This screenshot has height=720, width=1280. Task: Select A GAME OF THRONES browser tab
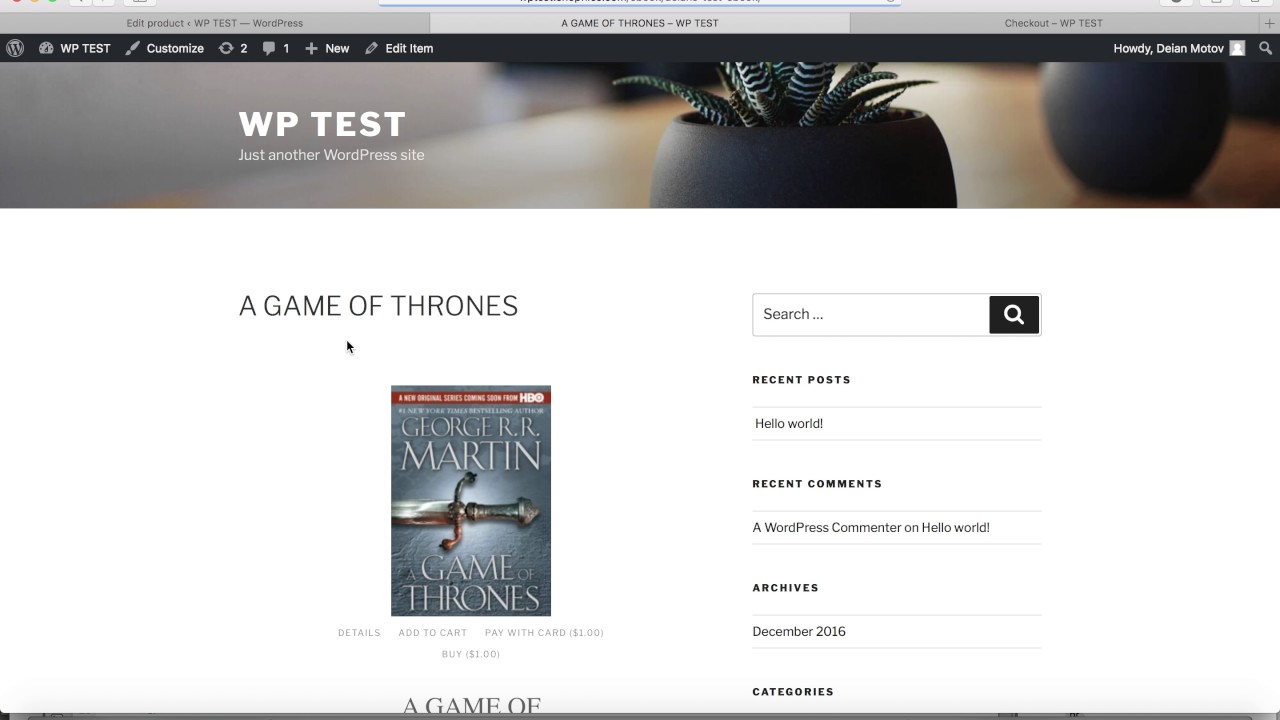point(640,23)
